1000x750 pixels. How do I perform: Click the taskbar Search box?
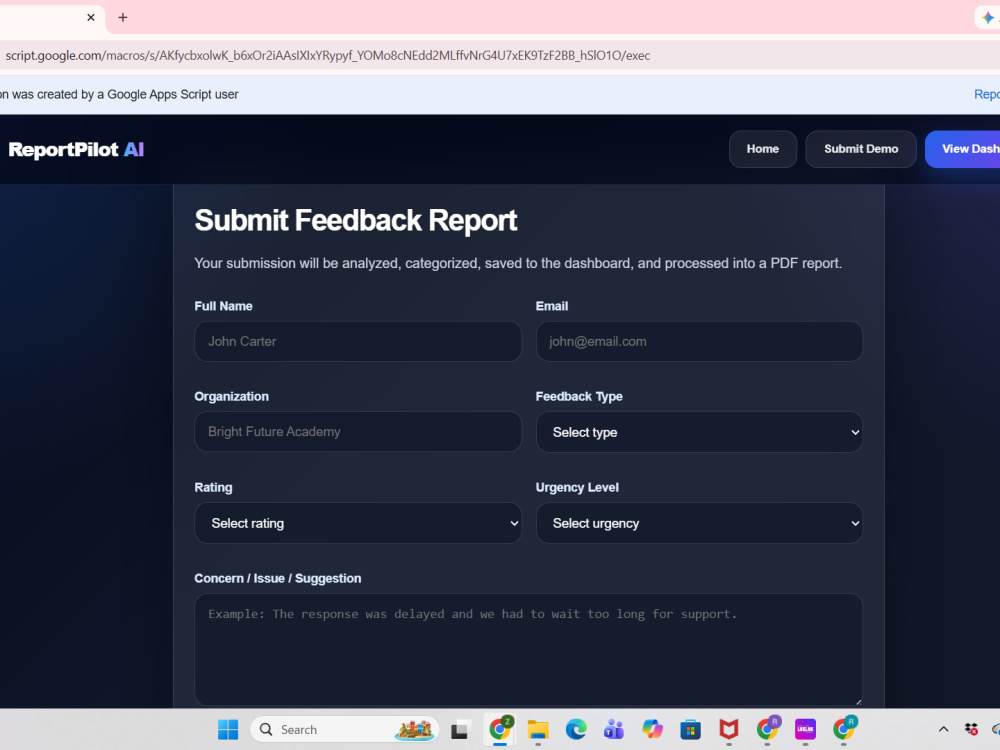(x=345, y=729)
